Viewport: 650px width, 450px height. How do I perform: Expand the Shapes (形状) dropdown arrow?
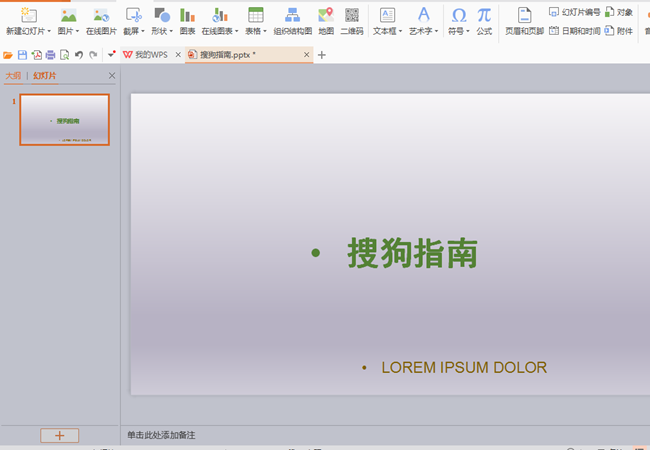pos(171,31)
